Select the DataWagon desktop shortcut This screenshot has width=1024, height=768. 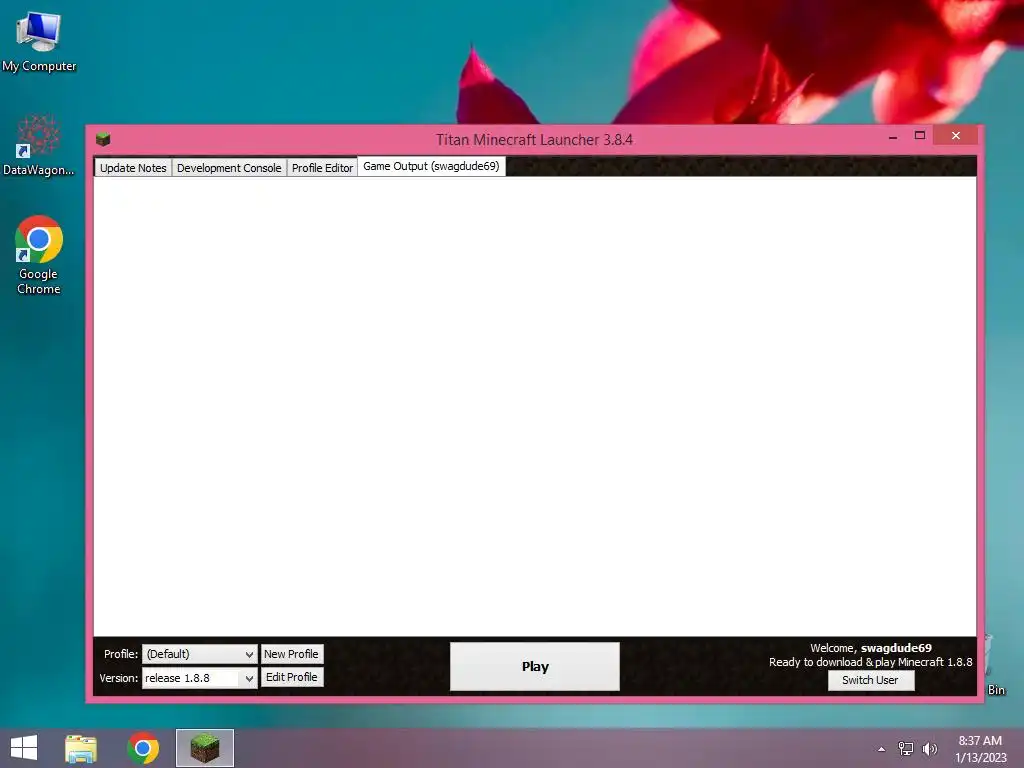pos(39,145)
